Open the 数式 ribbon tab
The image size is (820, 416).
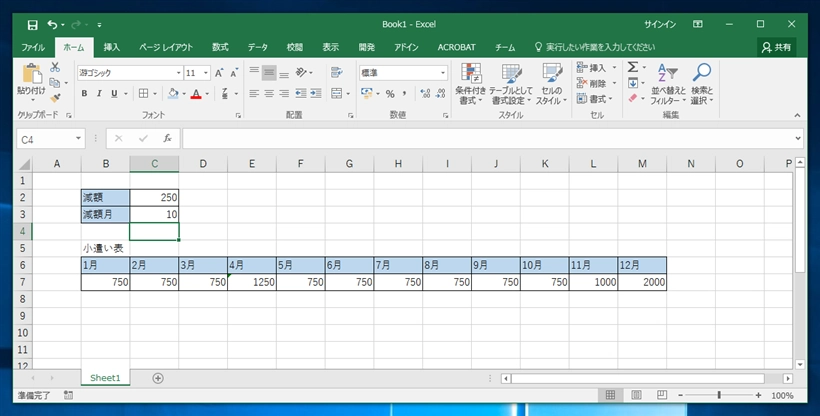point(220,47)
